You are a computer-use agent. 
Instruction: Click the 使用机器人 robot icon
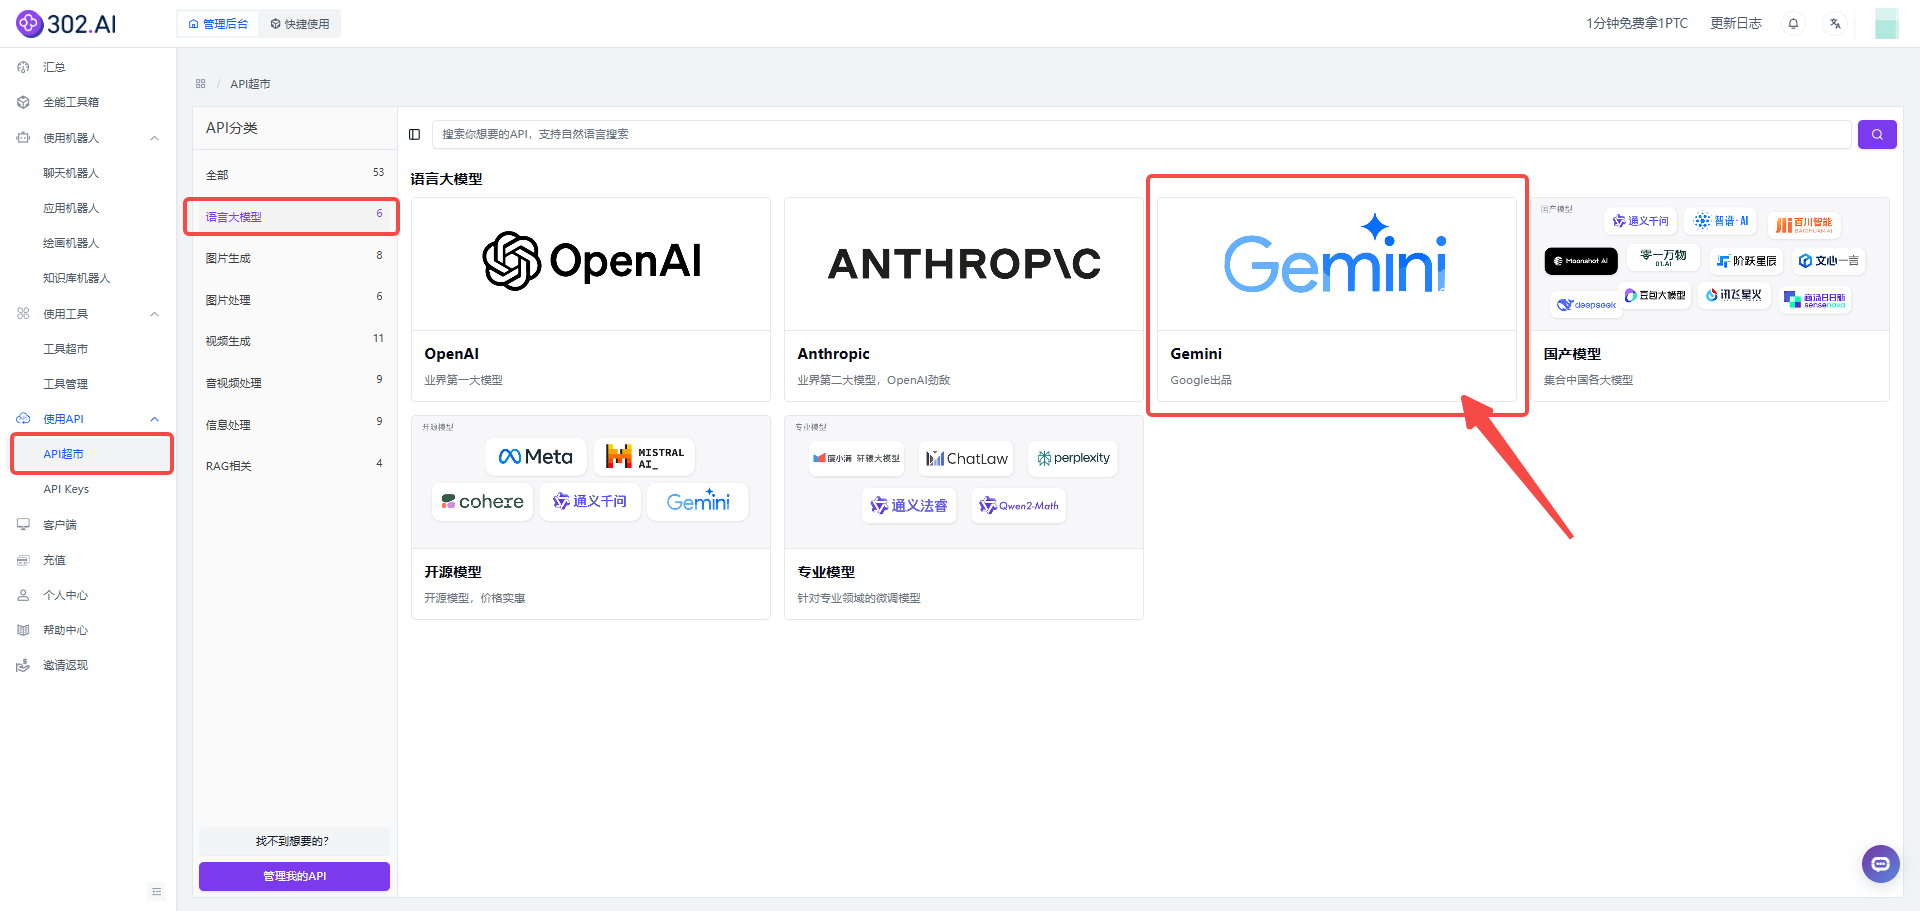click(23, 138)
